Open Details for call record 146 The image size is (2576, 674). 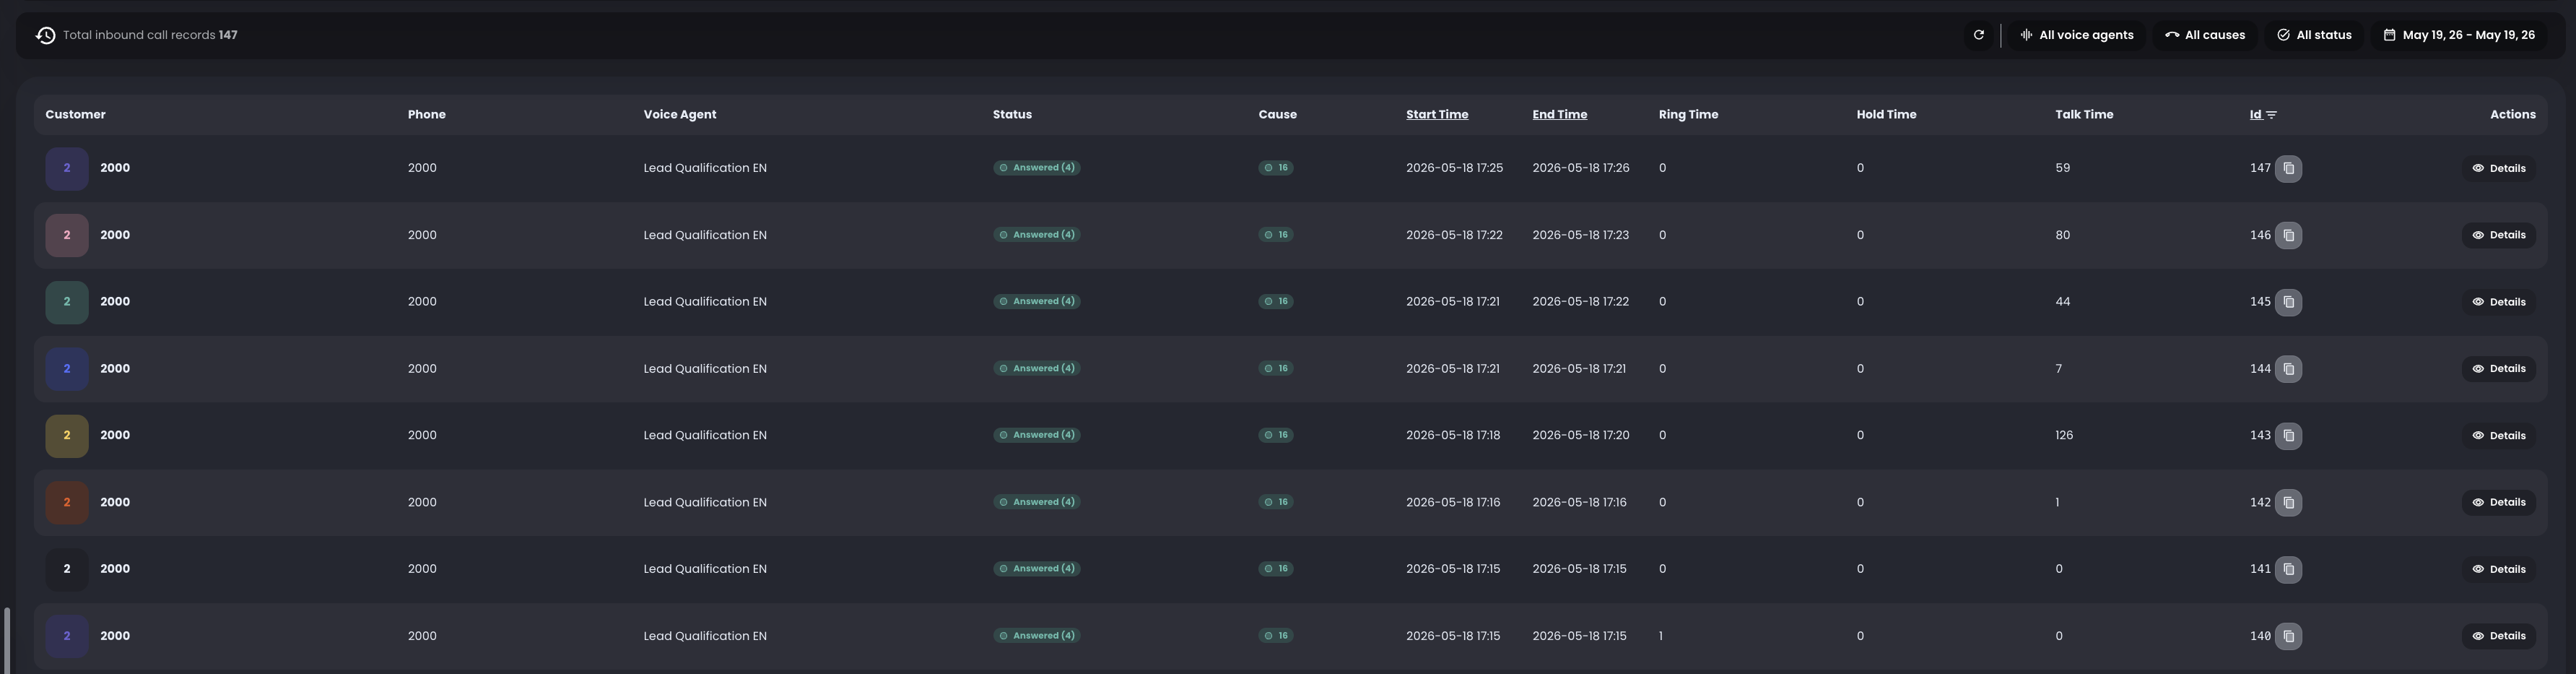(x=2498, y=235)
